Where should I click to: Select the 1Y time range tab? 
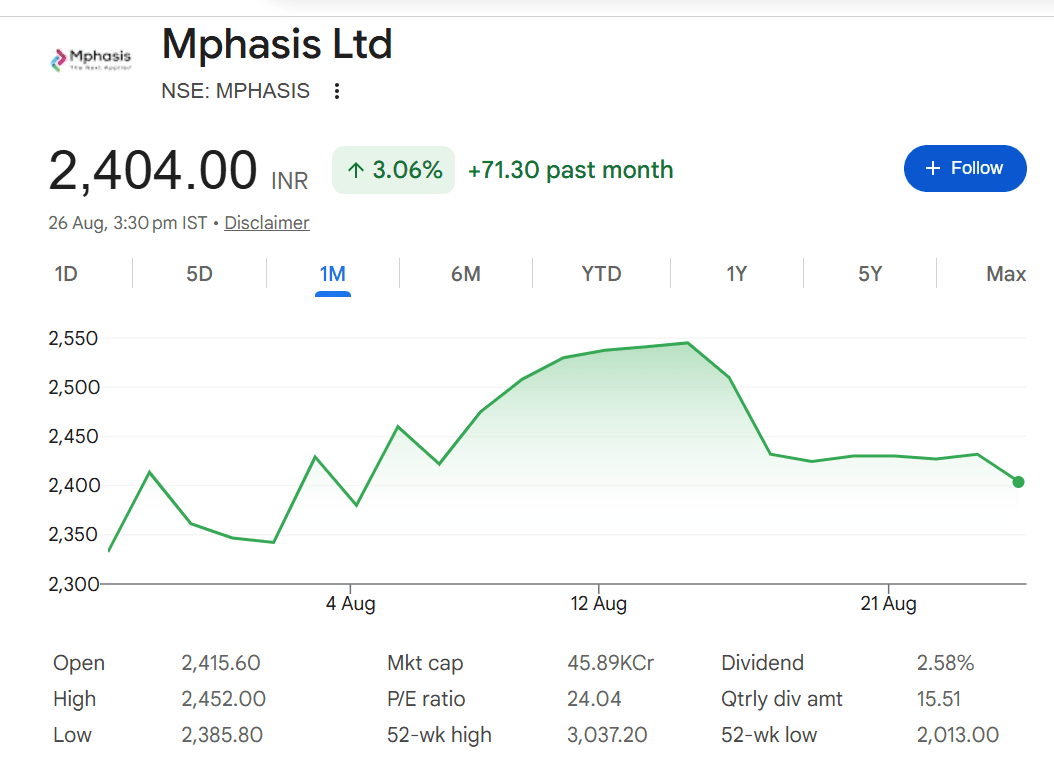(736, 274)
